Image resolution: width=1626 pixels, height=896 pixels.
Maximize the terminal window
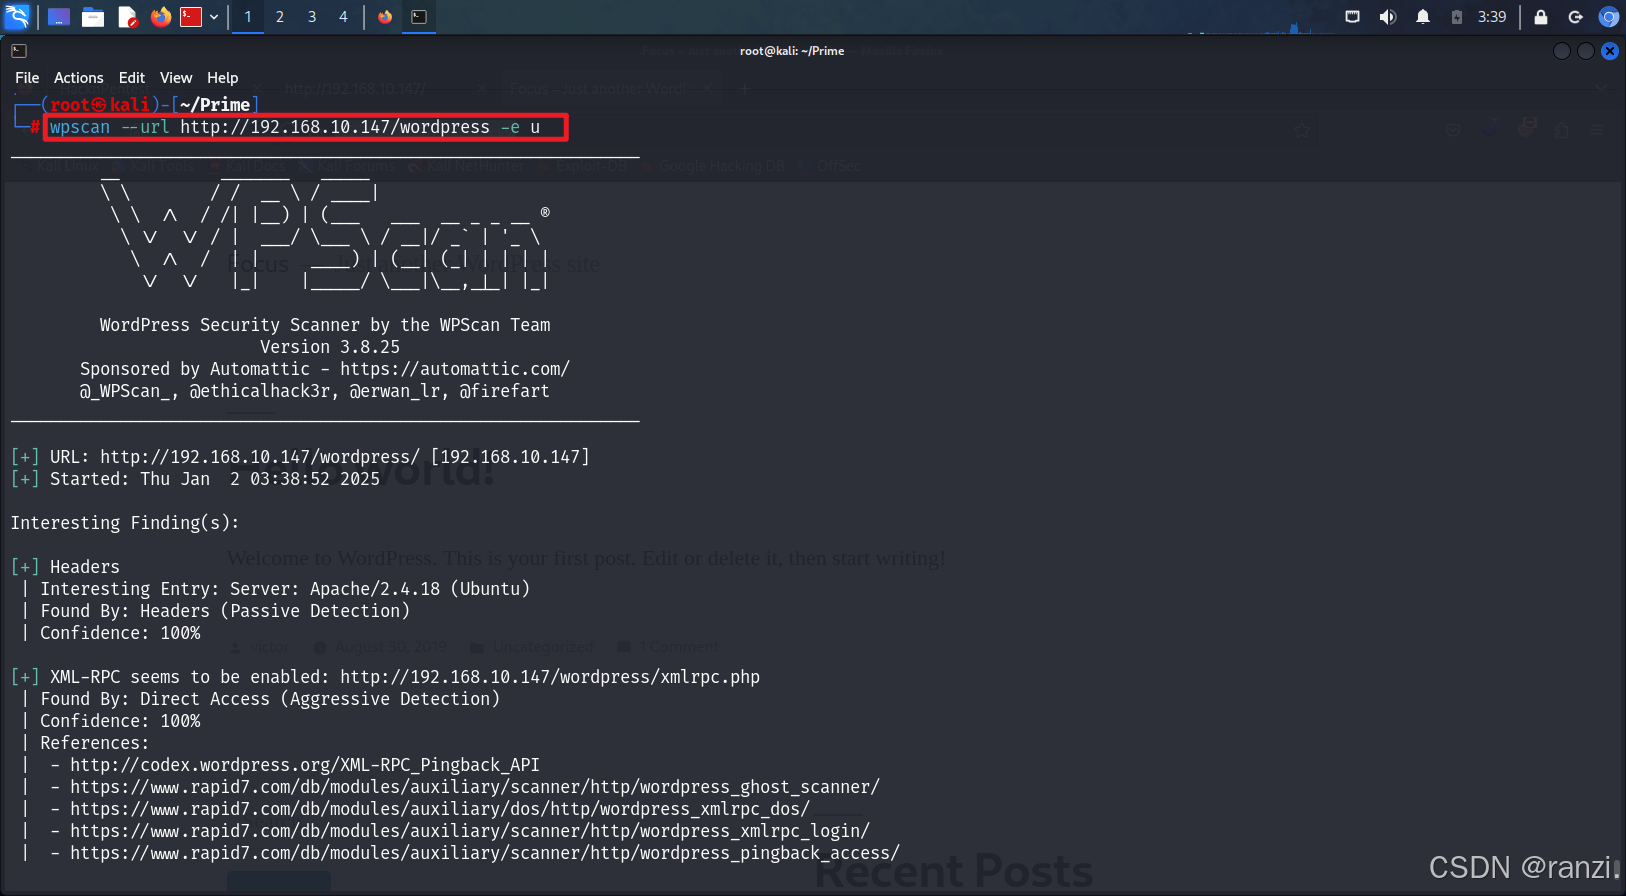tap(1586, 51)
